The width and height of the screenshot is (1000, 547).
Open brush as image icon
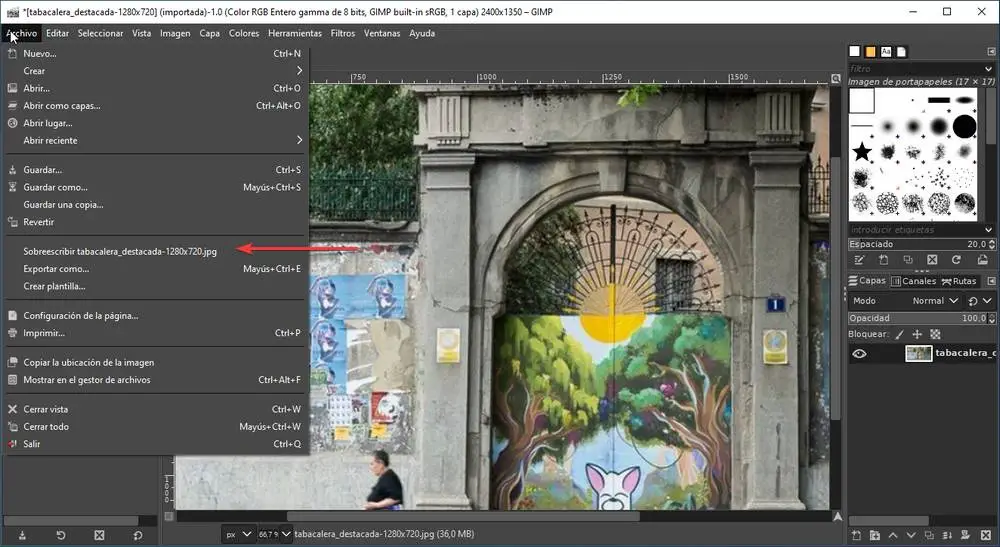pos(983,260)
